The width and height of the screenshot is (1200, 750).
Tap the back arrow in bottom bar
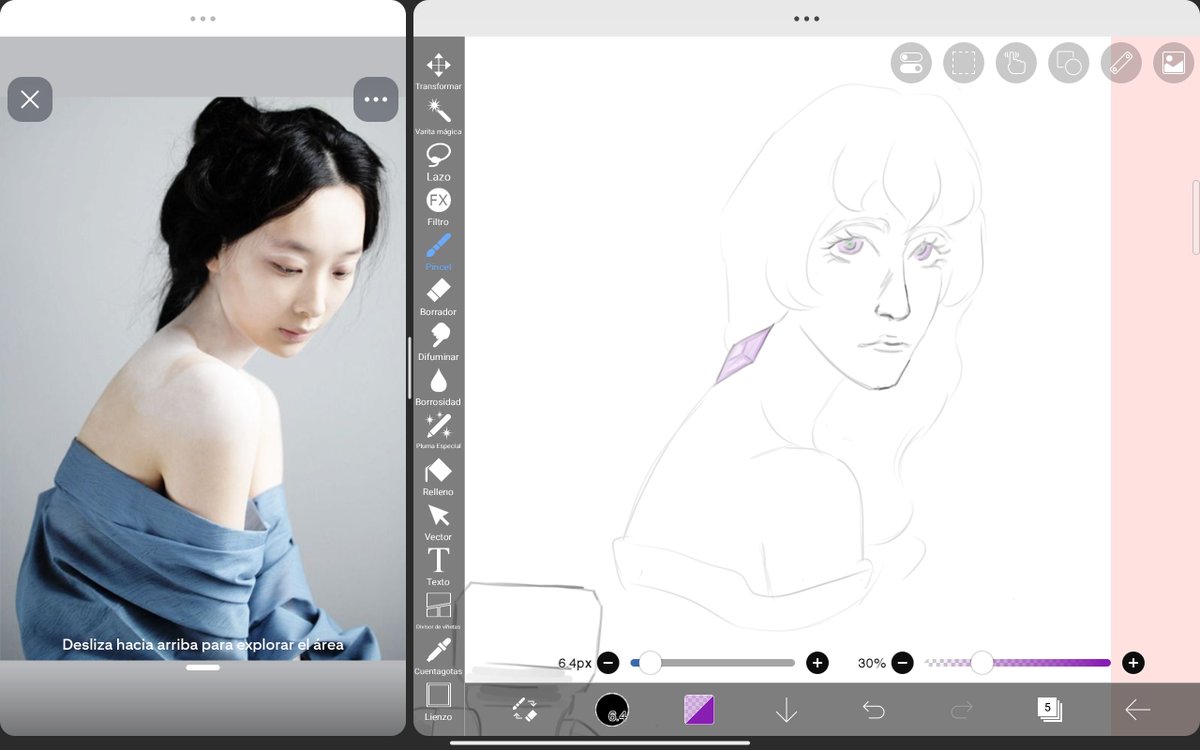tap(1137, 710)
